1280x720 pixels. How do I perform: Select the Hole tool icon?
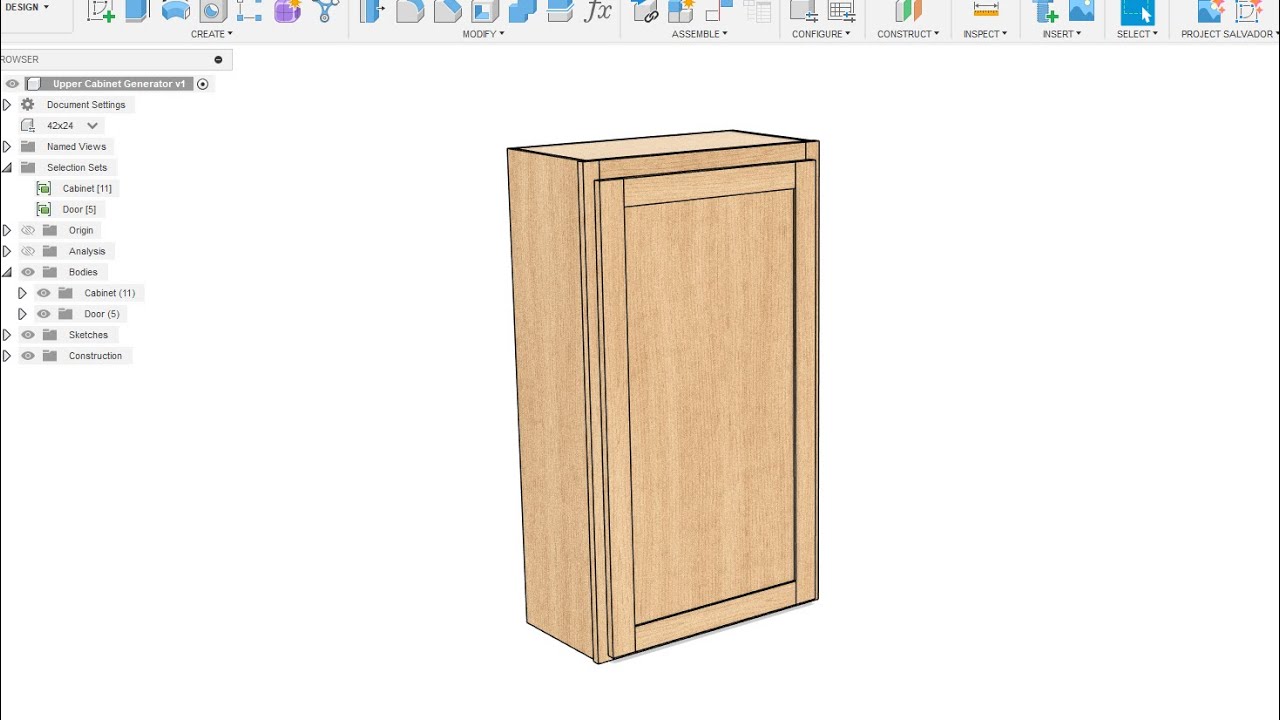point(212,11)
